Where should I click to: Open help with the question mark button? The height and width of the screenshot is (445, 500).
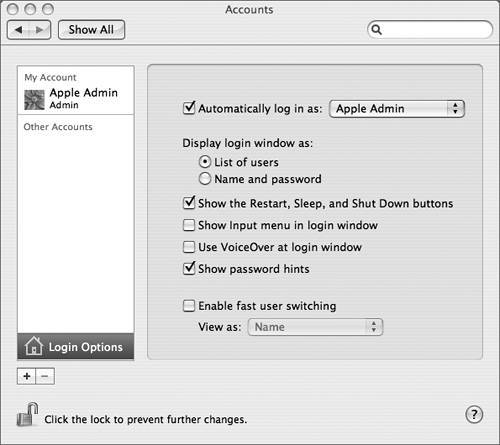click(474, 415)
